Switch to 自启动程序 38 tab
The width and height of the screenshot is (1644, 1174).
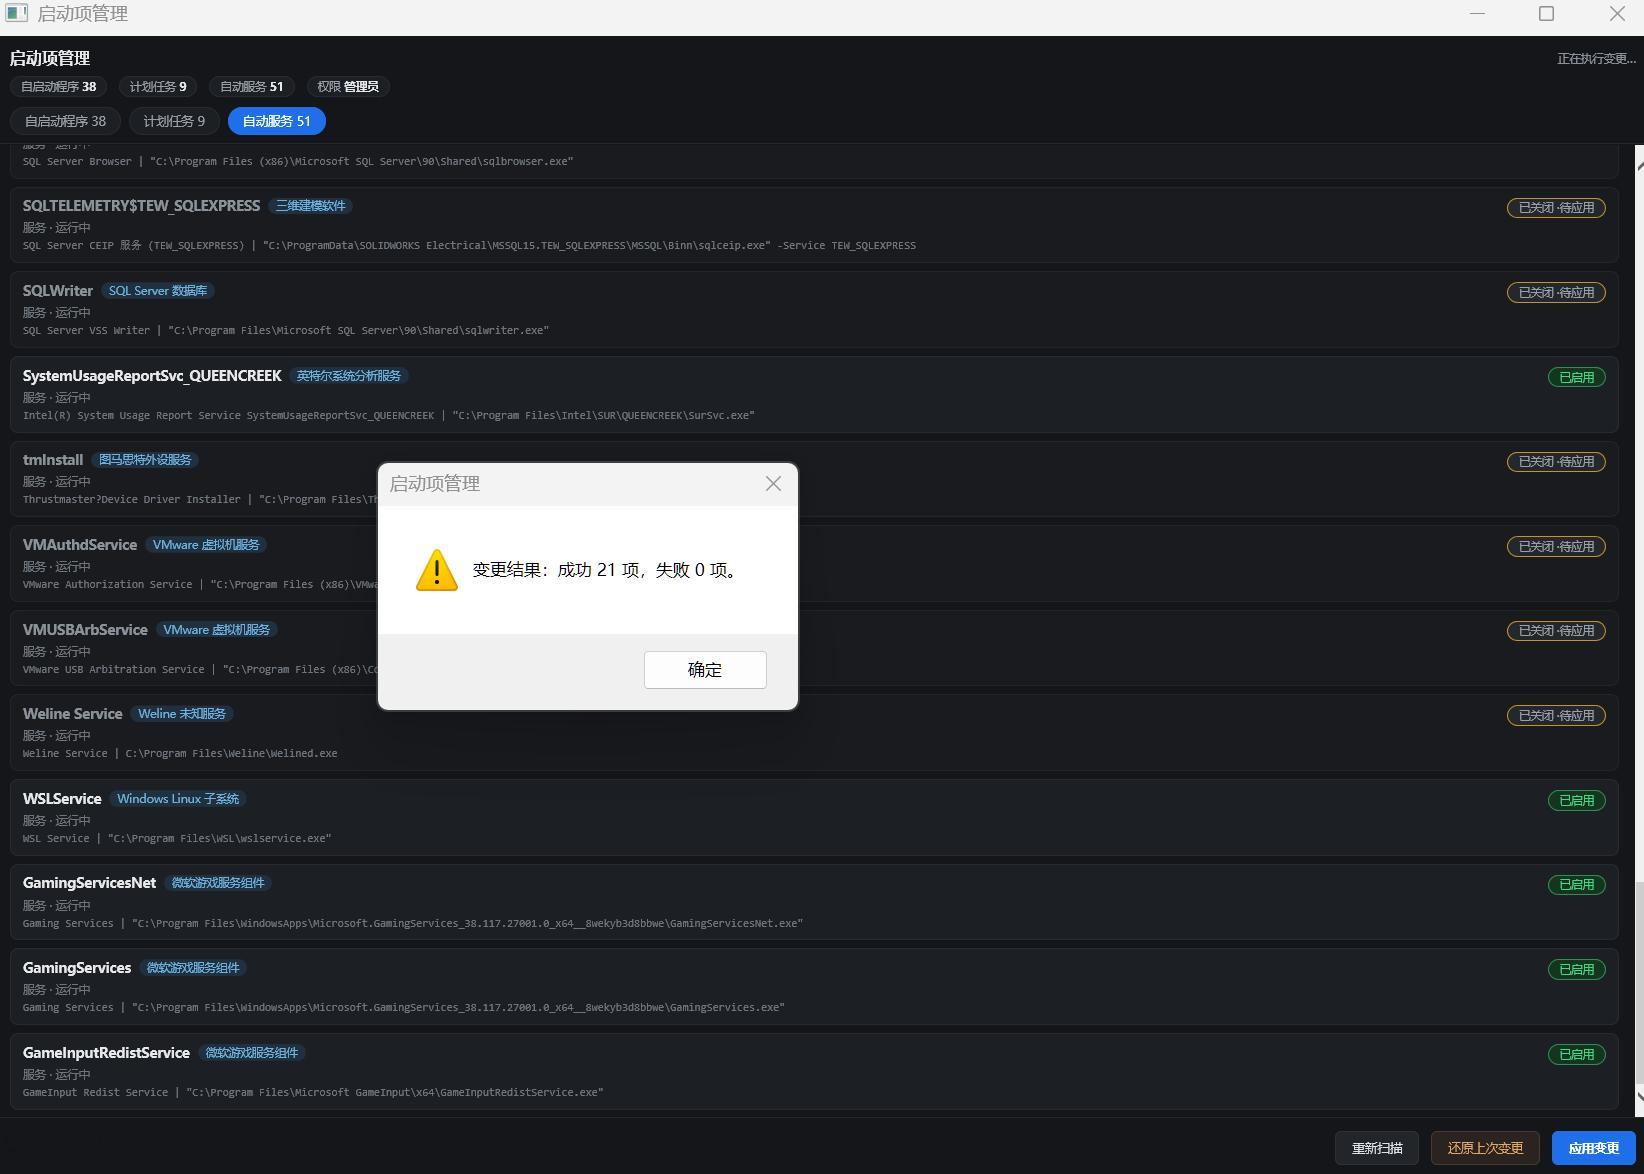pos(65,121)
